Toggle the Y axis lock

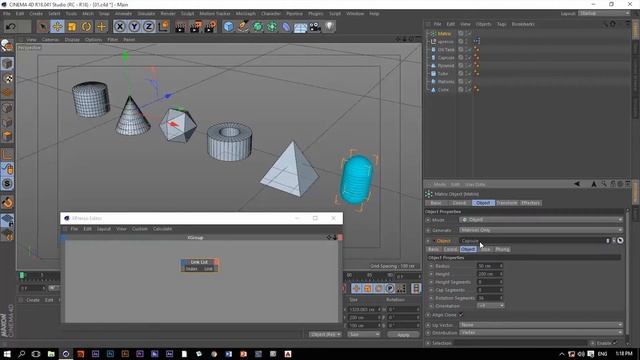(x=134, y=27)
